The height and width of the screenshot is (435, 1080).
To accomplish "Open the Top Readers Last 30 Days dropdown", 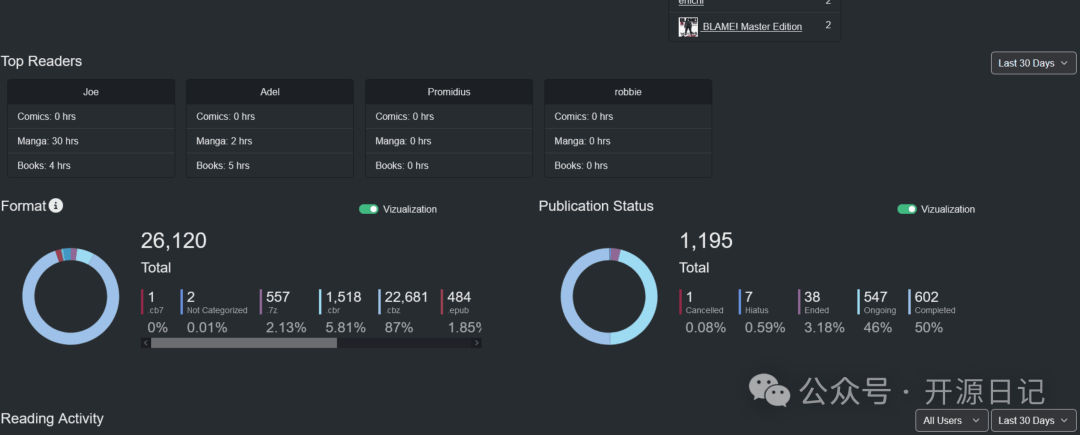I will (1034, 63).
